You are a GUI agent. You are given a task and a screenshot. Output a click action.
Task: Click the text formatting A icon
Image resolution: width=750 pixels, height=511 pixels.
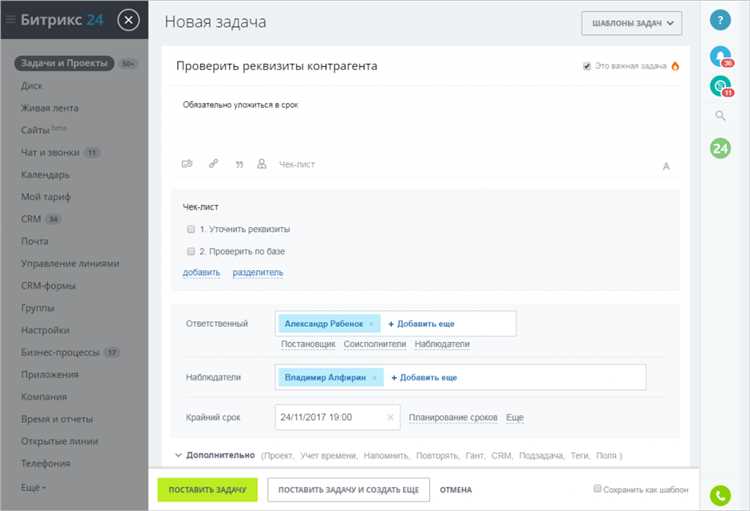[x=665, y=167]
